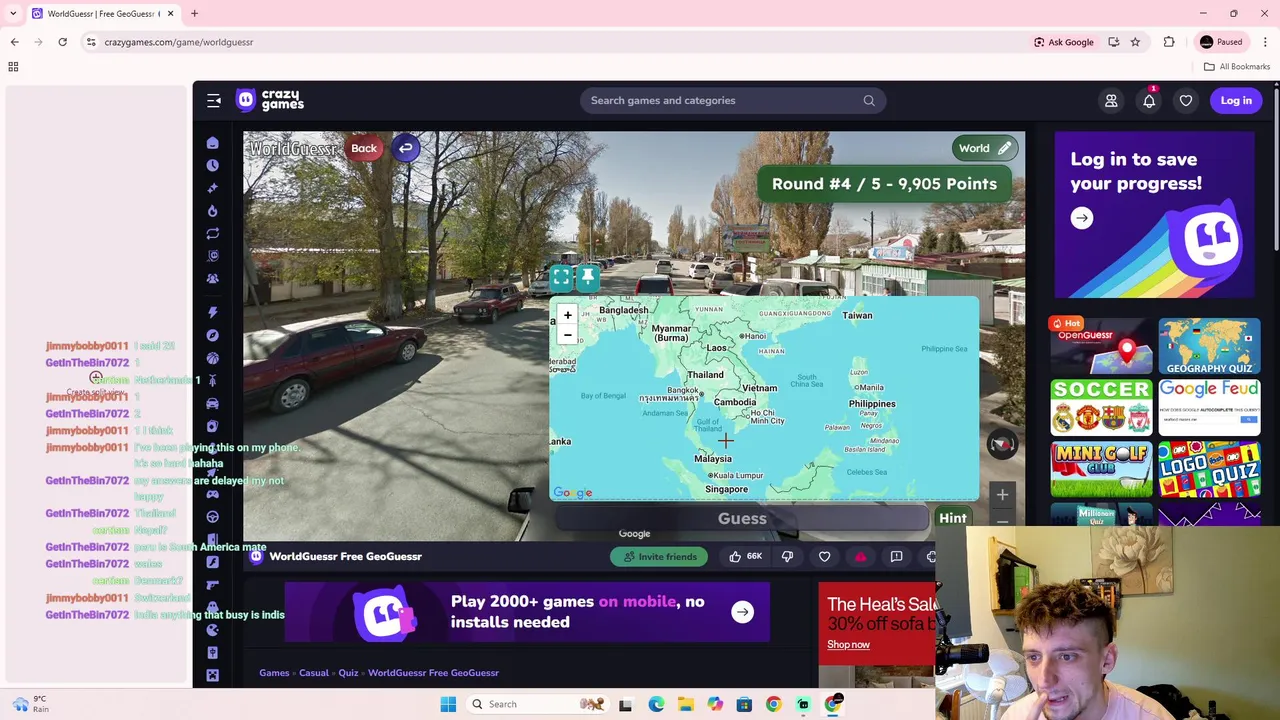This screenshot has width=1280, height=720.
Task: Open the Paused profile button
Action: (x=1221, y=42)
